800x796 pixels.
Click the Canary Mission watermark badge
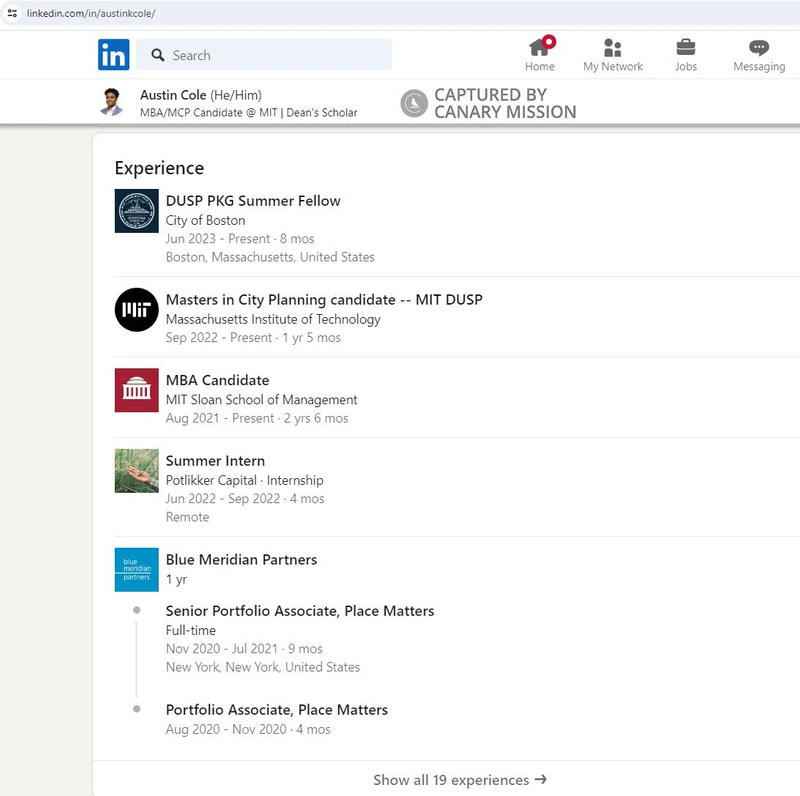pos(414,103)
